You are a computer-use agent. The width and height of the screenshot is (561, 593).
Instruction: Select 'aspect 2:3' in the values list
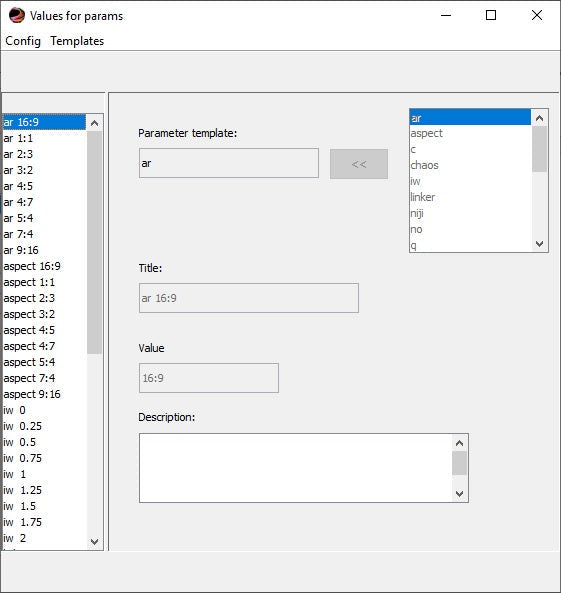click(44, 298)
